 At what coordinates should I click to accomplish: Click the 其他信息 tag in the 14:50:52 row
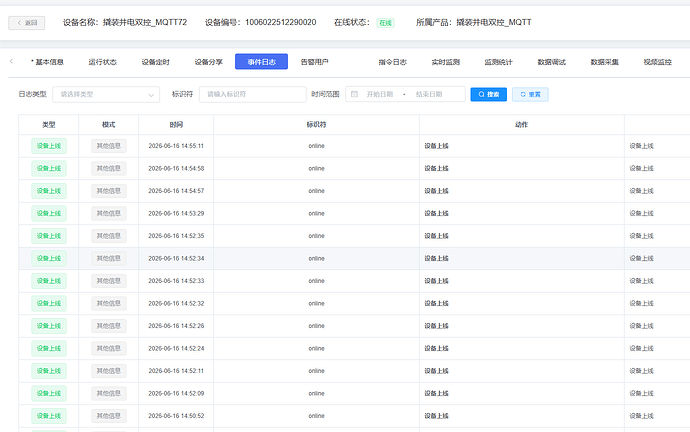[x=109, y=416]
